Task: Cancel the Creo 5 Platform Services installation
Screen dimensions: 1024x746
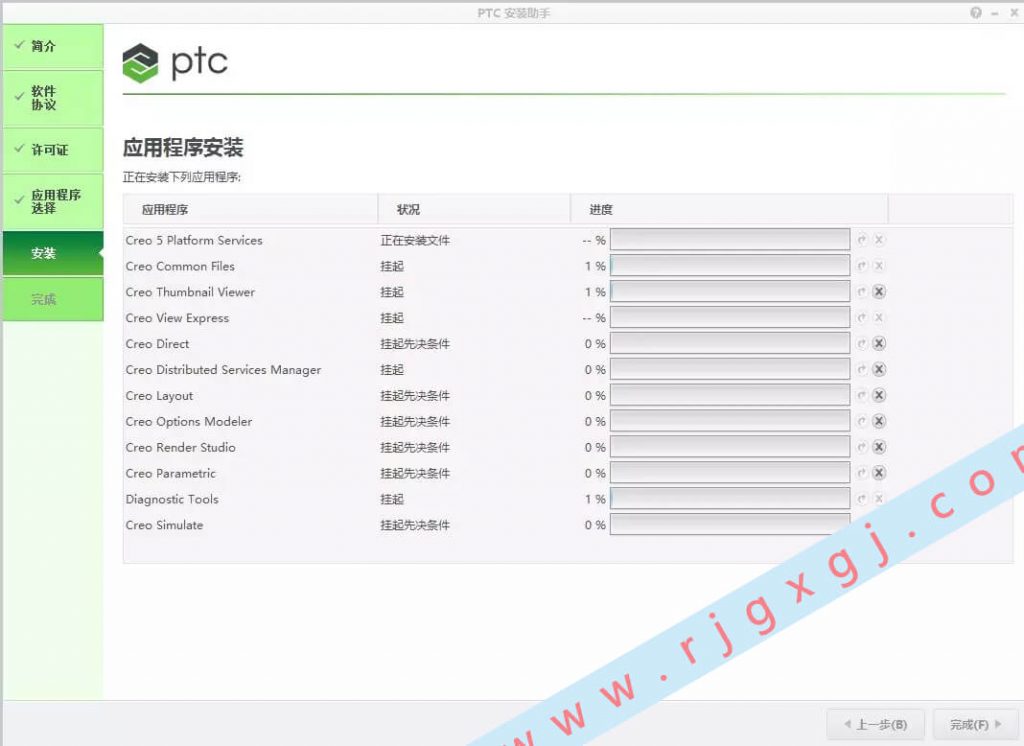Action: coord(879,240)
